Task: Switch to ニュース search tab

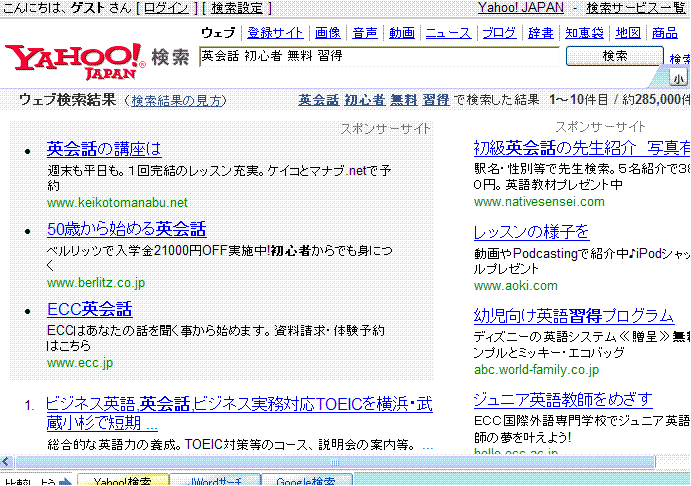Action: (448, 33)
